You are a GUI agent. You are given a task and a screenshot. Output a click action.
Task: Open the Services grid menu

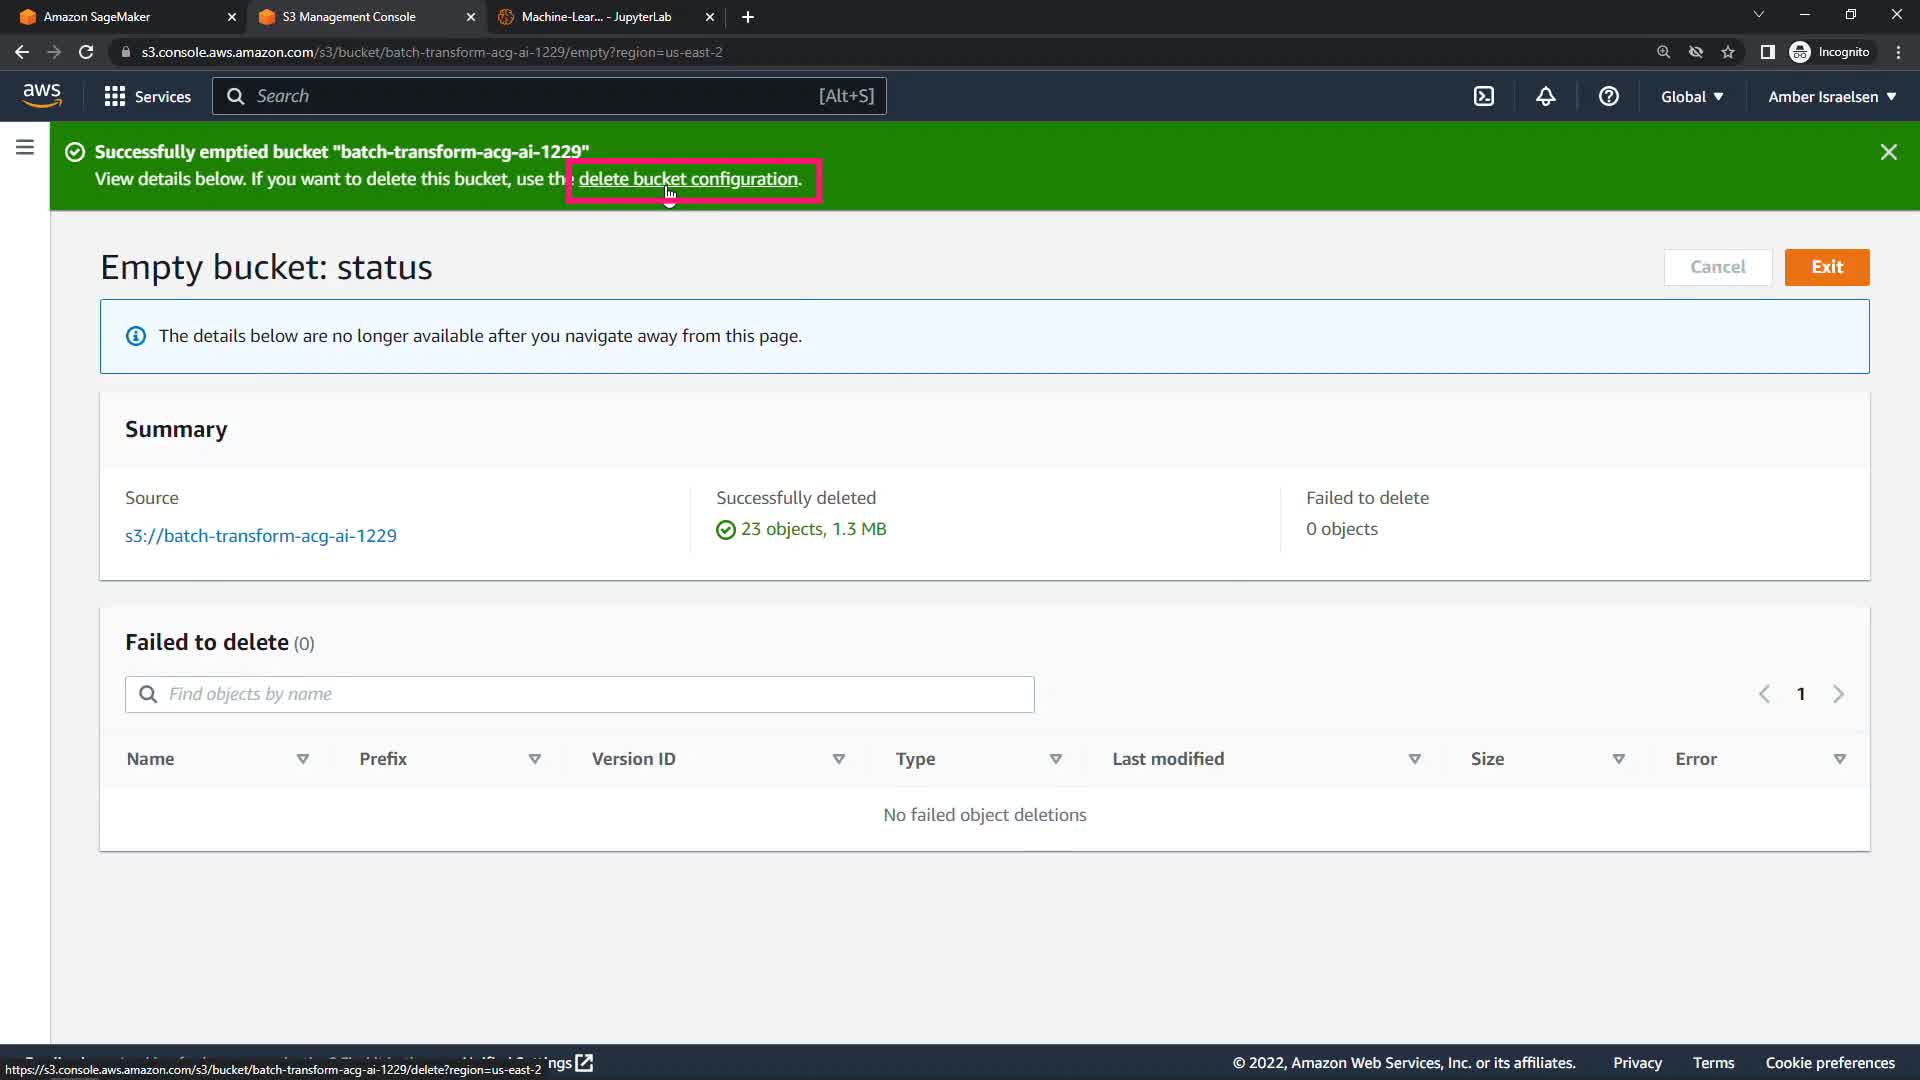pos(147,96)
